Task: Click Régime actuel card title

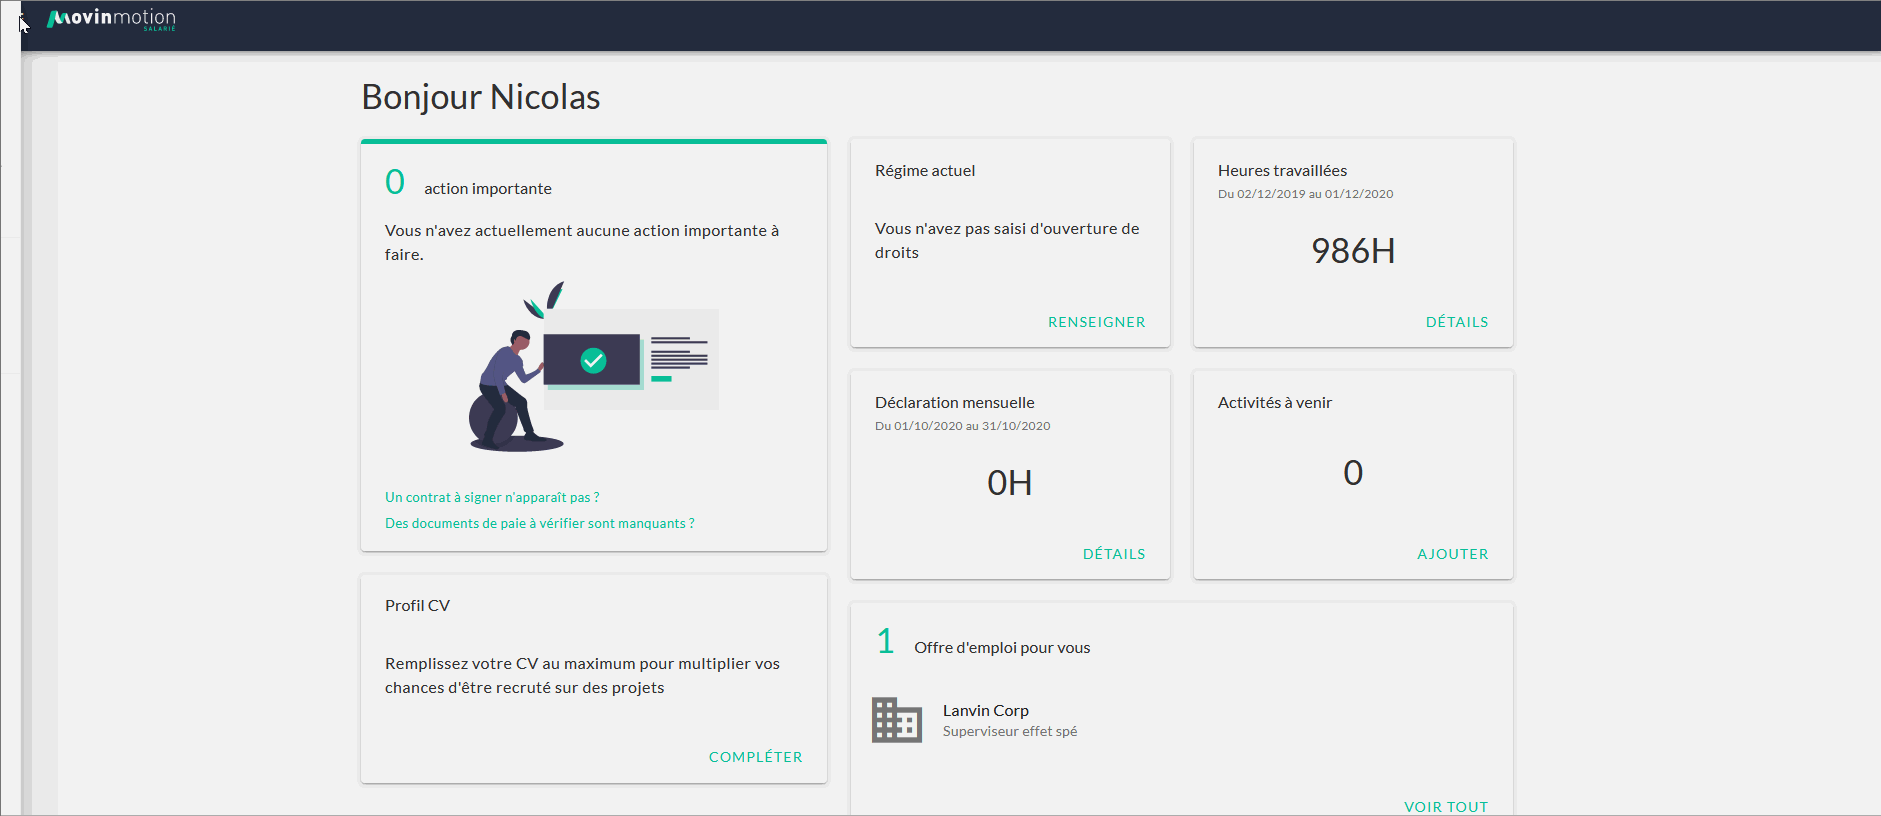Action: coord(925,171)
